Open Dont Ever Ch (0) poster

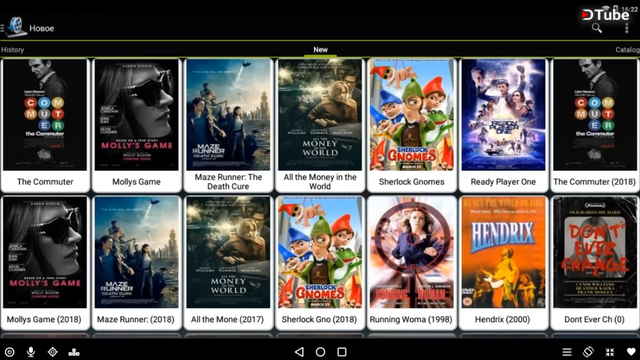[x=595, y=252]
